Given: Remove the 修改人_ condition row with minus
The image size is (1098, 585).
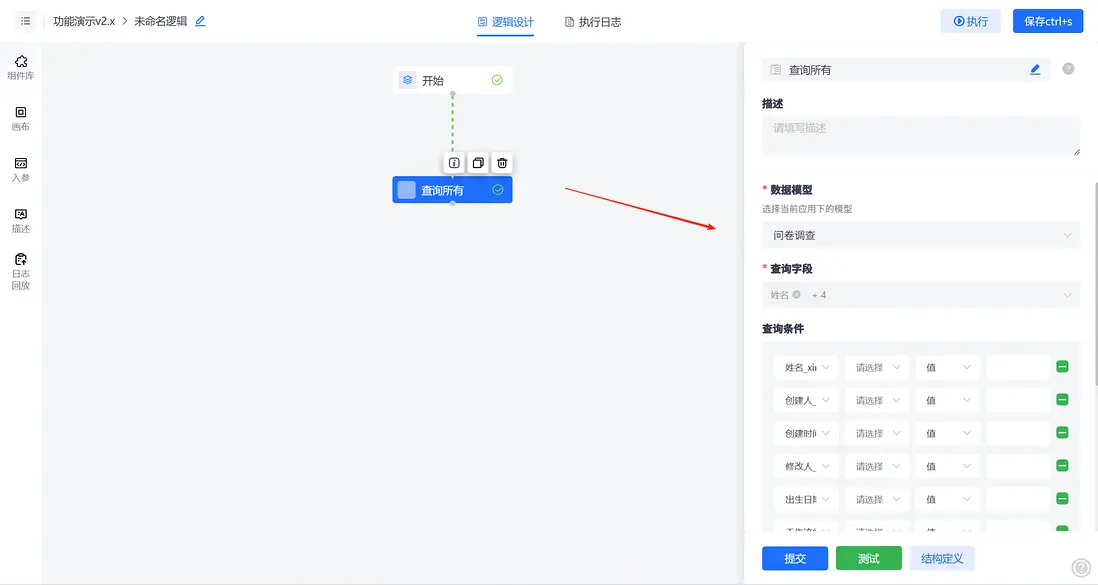Looking at the screenshot, I should 1062,465.
